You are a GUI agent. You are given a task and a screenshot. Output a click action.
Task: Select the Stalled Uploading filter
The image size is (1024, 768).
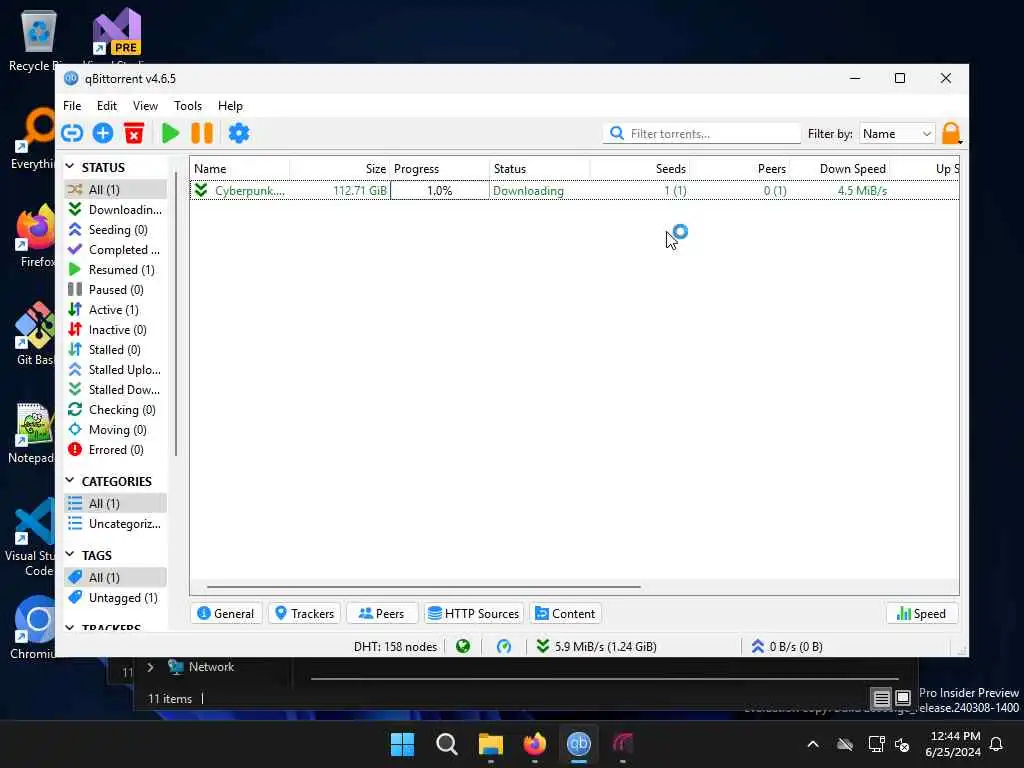[115, 370]
